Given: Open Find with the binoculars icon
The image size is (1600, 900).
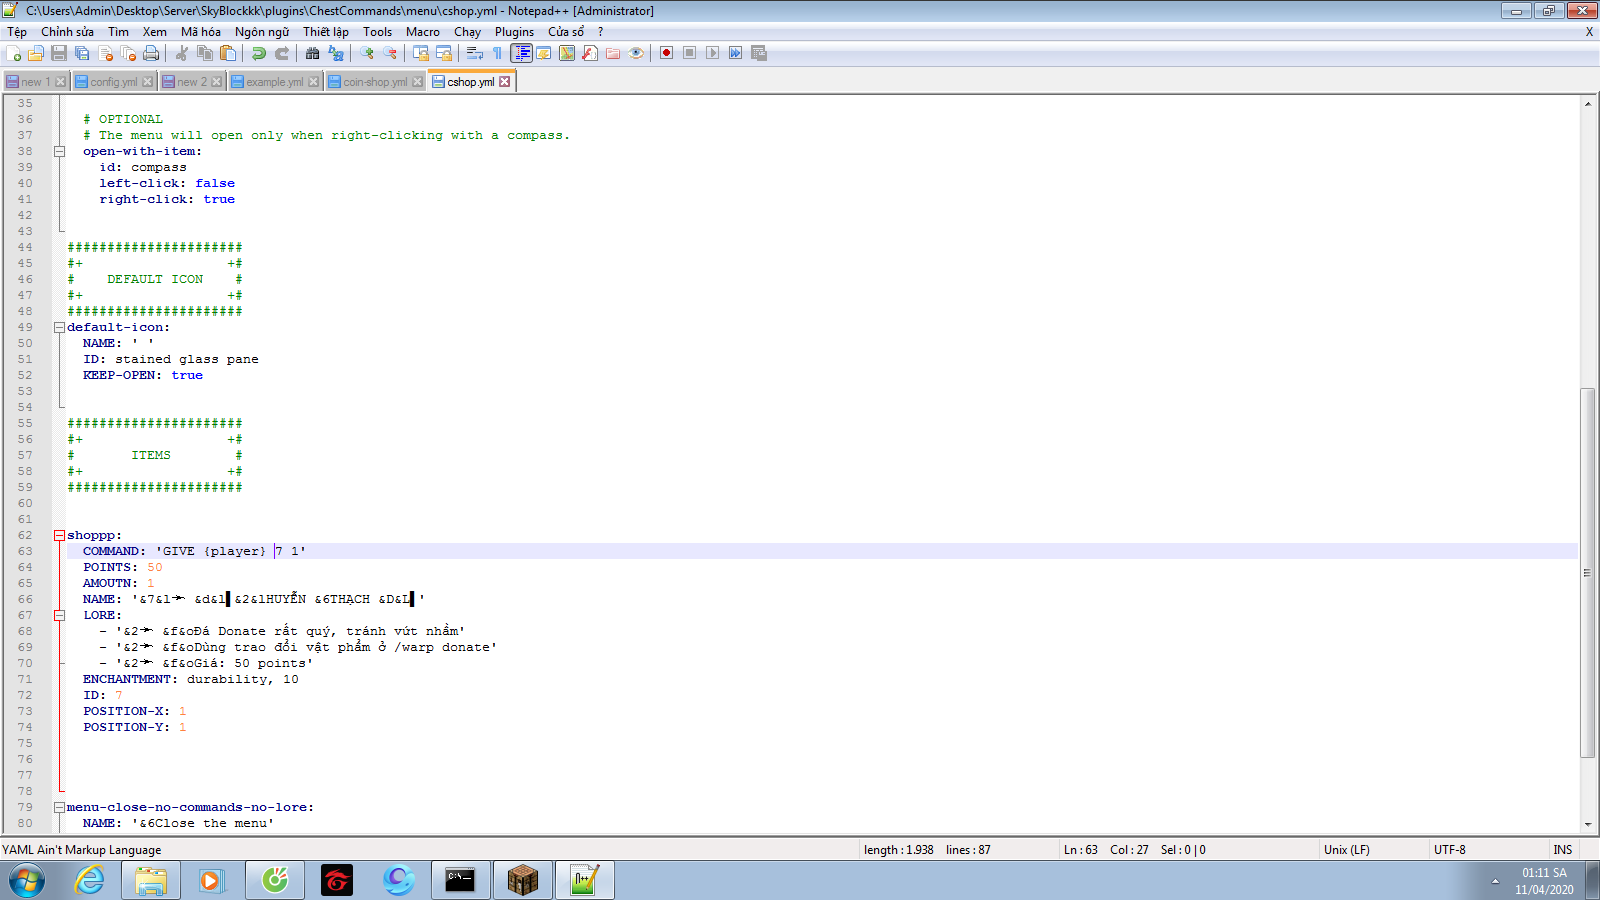Looking at the screenshot, I should [313, 53].
